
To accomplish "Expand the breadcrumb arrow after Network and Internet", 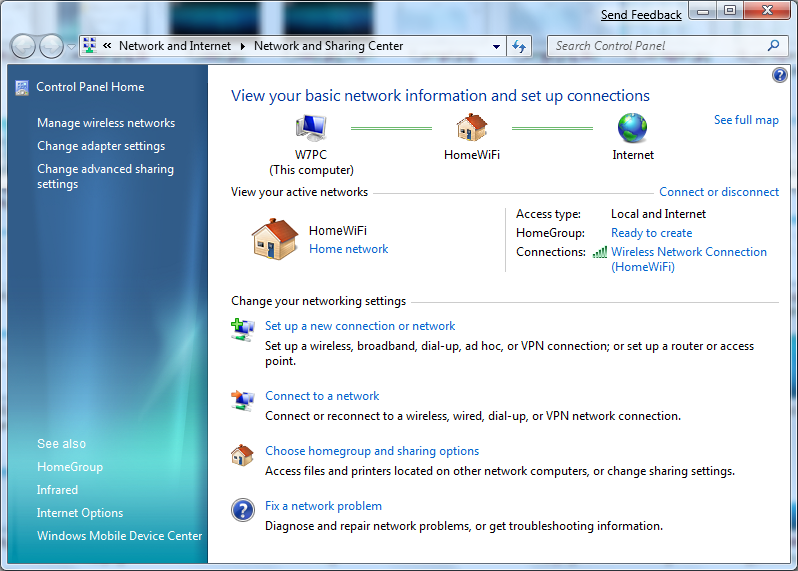I will 243,46.
